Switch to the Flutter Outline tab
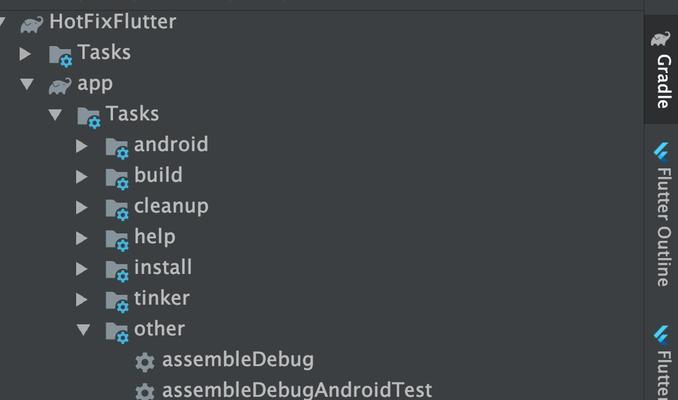This screenshot has width=678, height=400. pos(661,215)
